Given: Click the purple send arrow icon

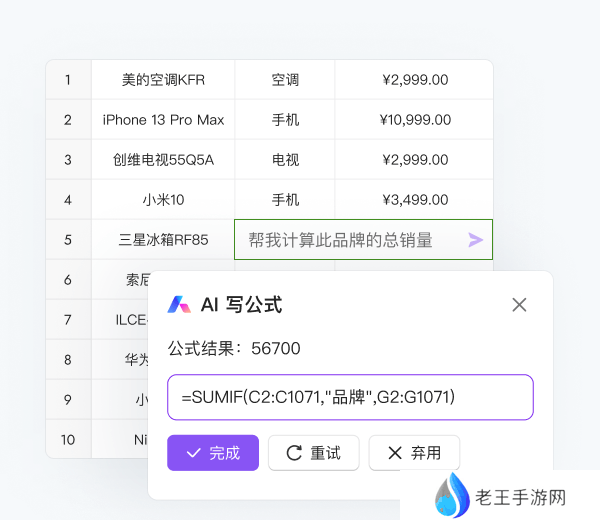Looking at the screenshot, I should [476, 240].
